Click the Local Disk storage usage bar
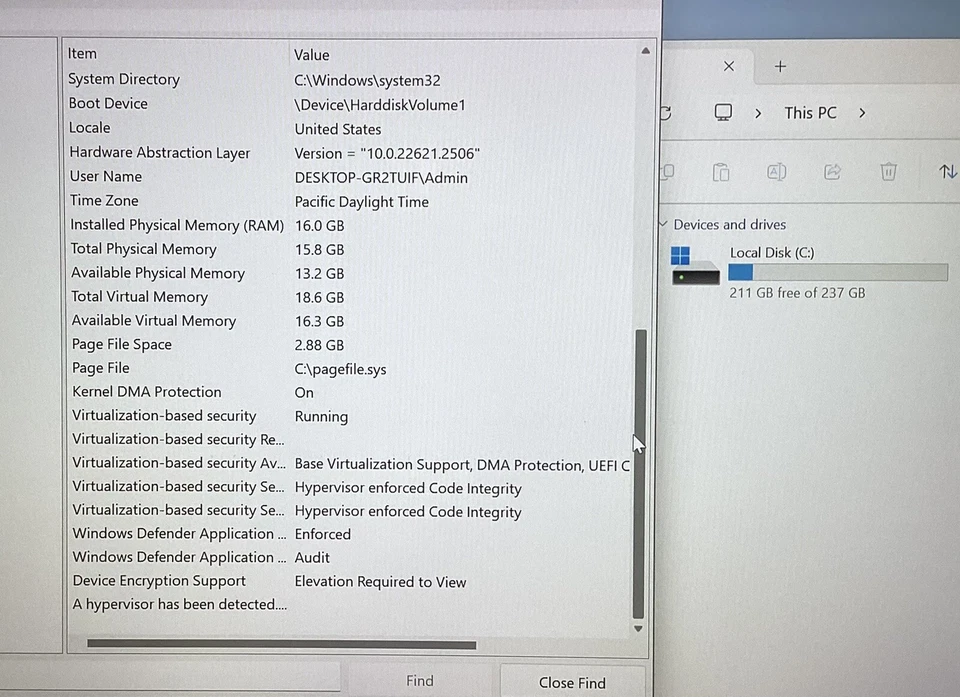 (837, 273)
